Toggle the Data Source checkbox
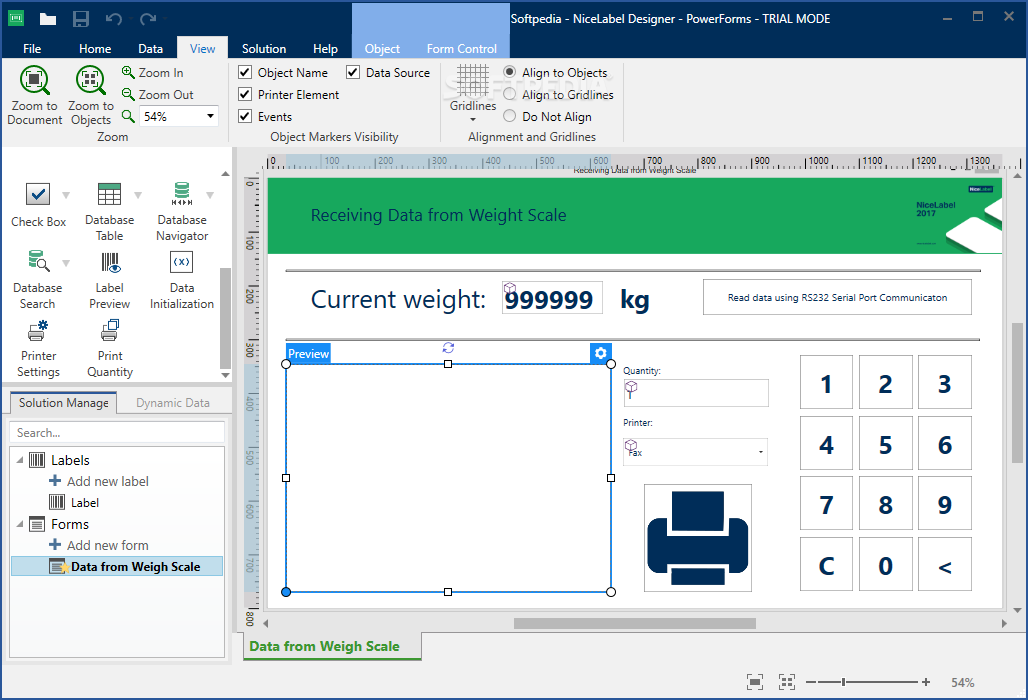 (x=353, y=72)
